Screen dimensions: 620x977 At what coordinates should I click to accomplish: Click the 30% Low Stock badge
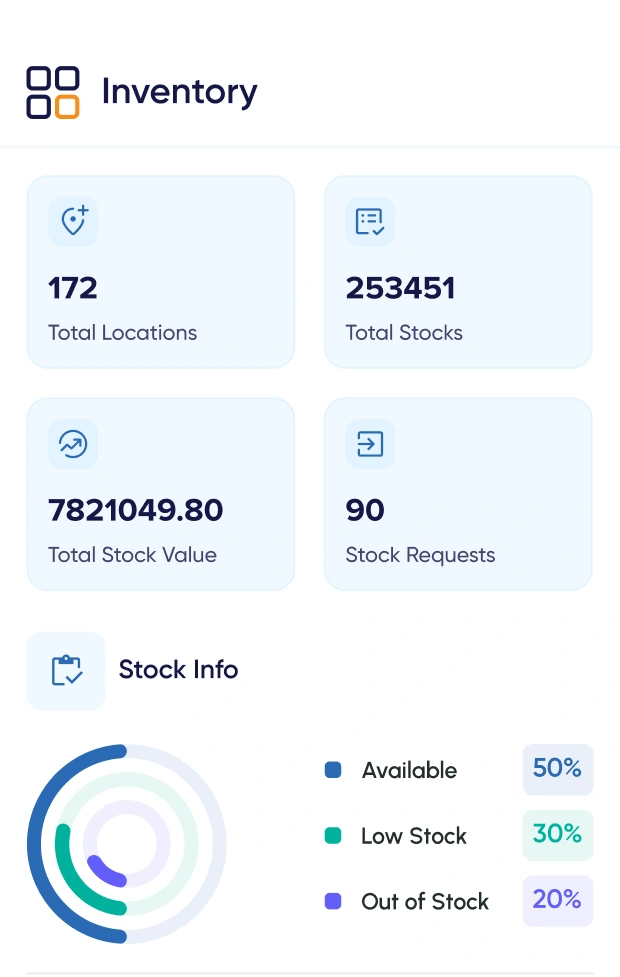point(557,835)
